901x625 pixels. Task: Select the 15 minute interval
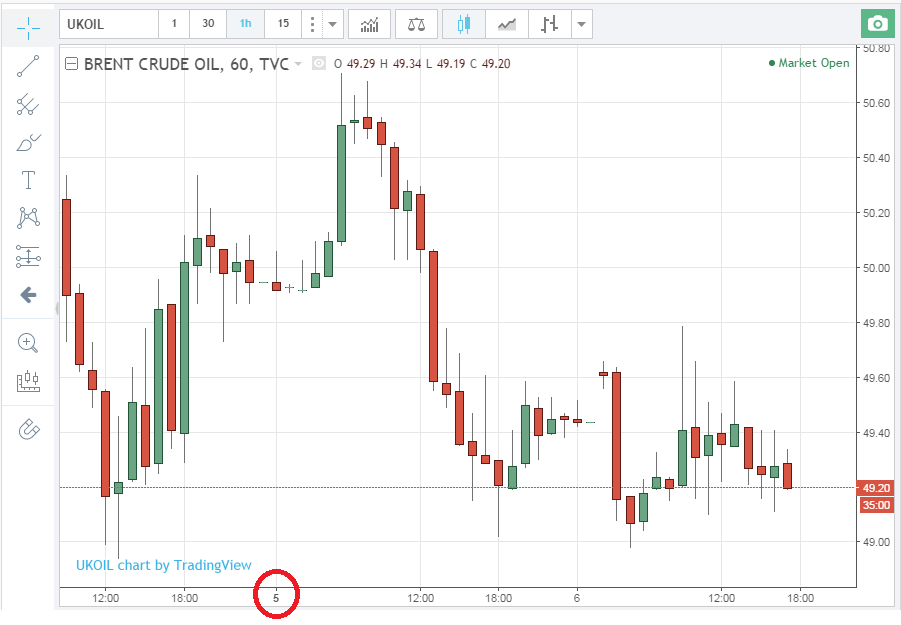click(x=283, y=24)
